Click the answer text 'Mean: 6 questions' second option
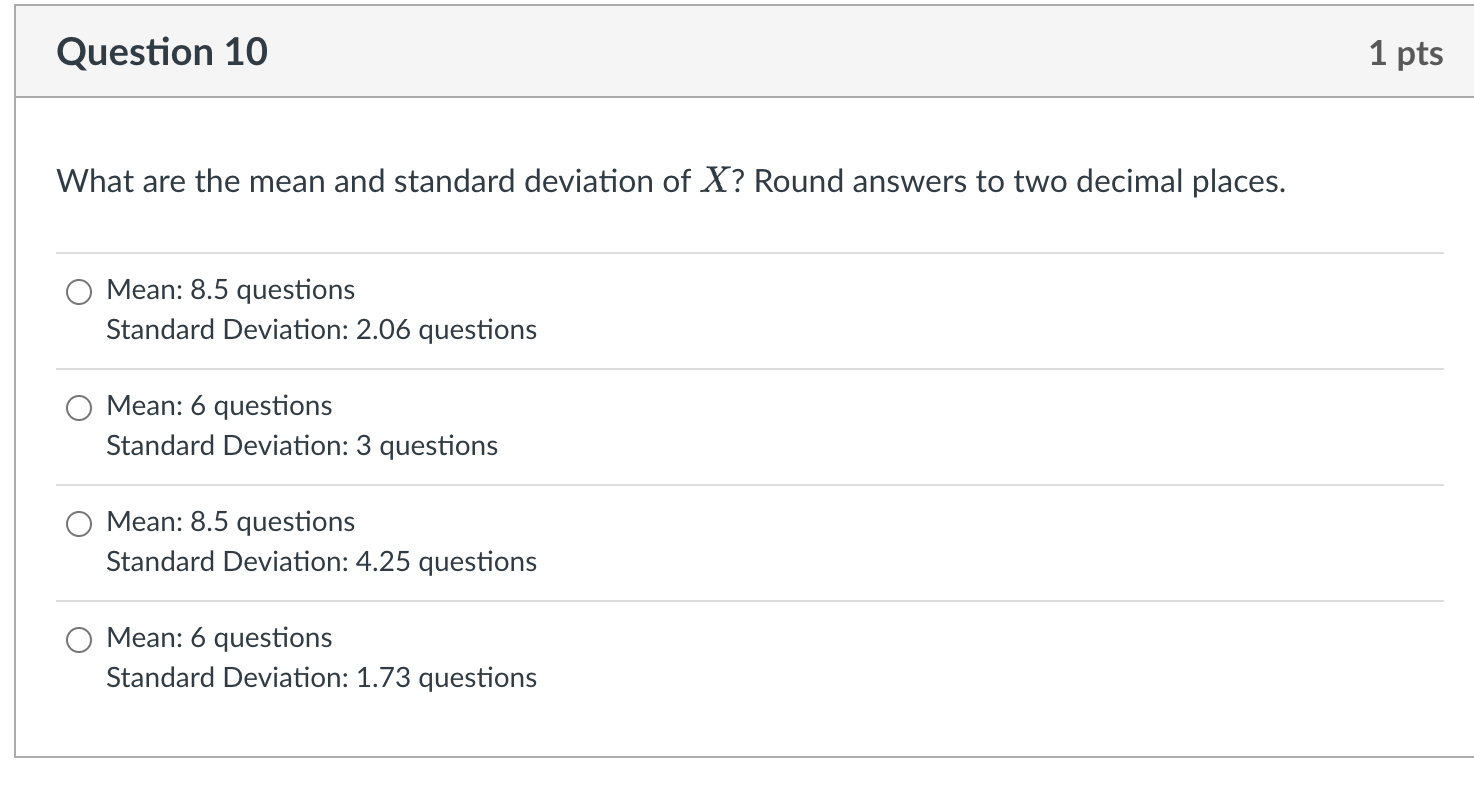 click(x=218, y=406)
